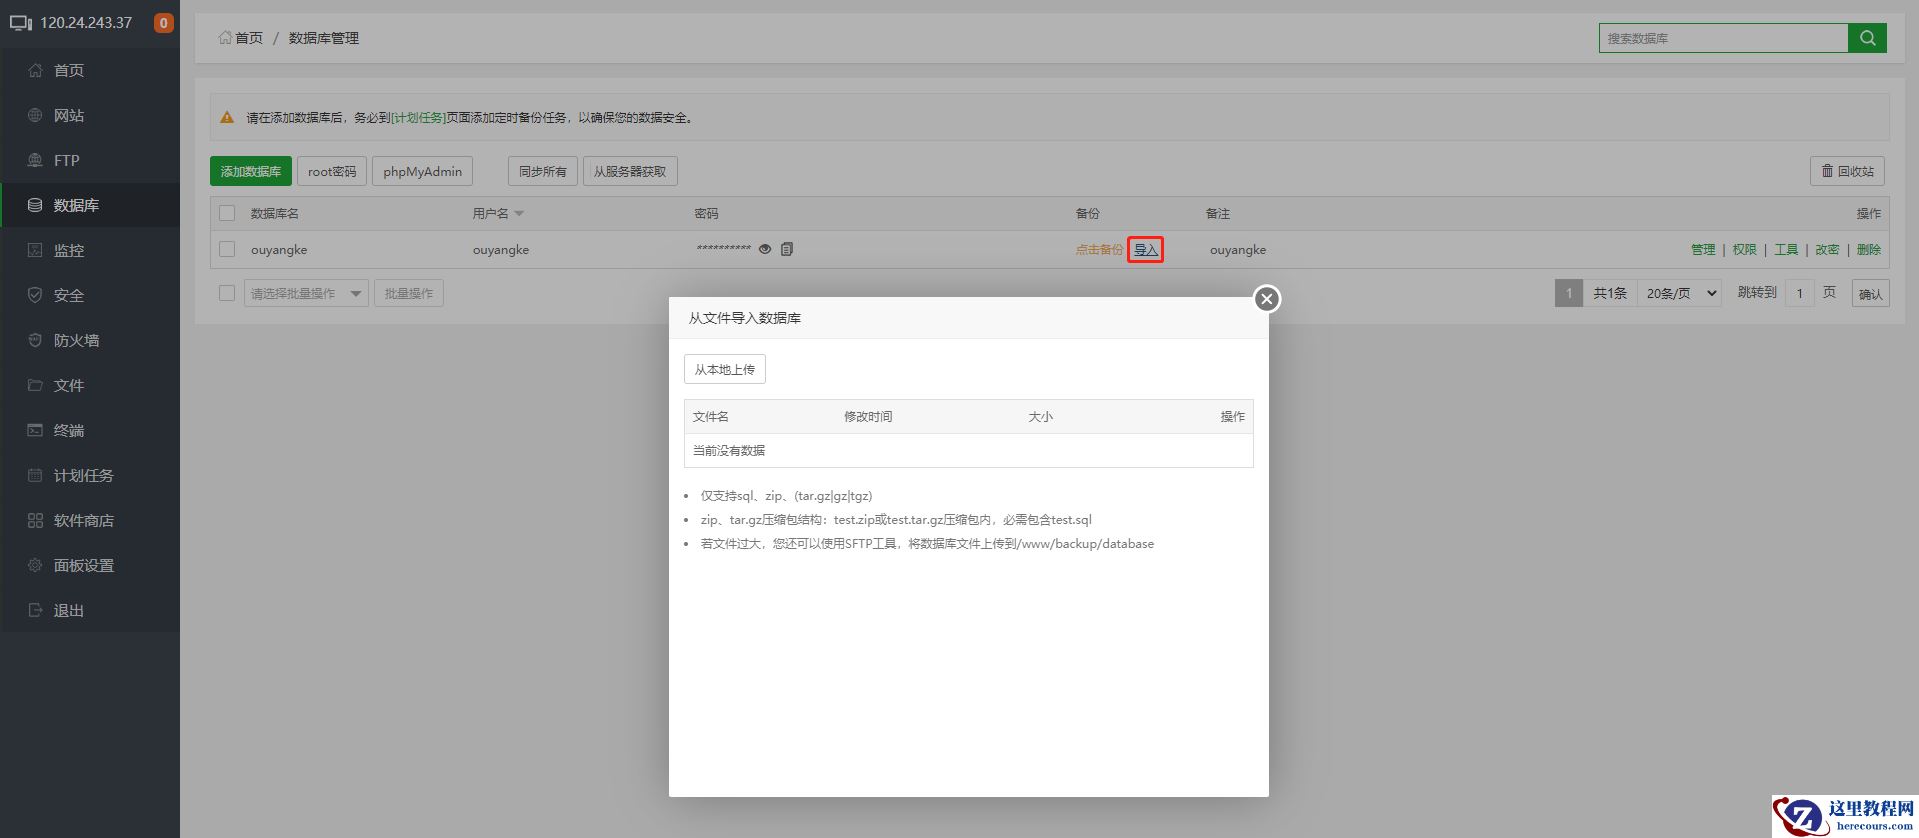
Task: Click the 从服务器获取 button
Action: 630,171
